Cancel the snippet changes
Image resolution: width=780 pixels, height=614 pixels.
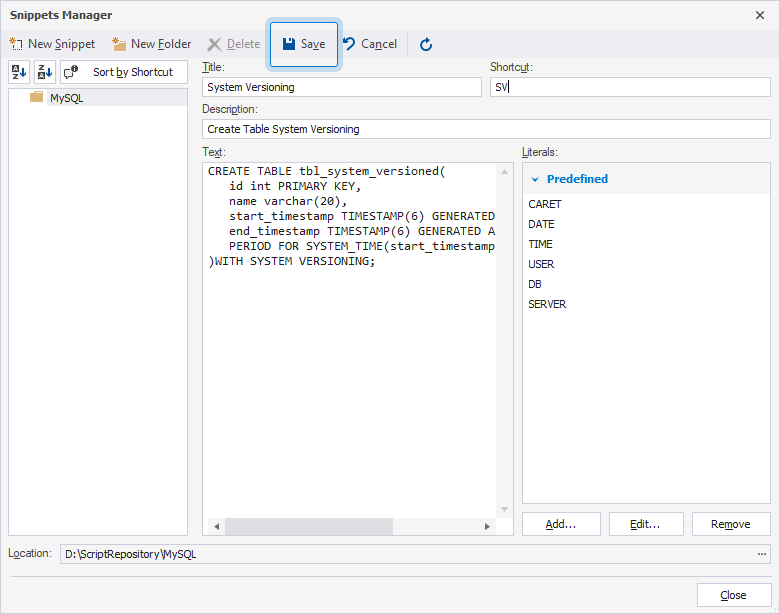pyautogui.click(x=370, y=44)
